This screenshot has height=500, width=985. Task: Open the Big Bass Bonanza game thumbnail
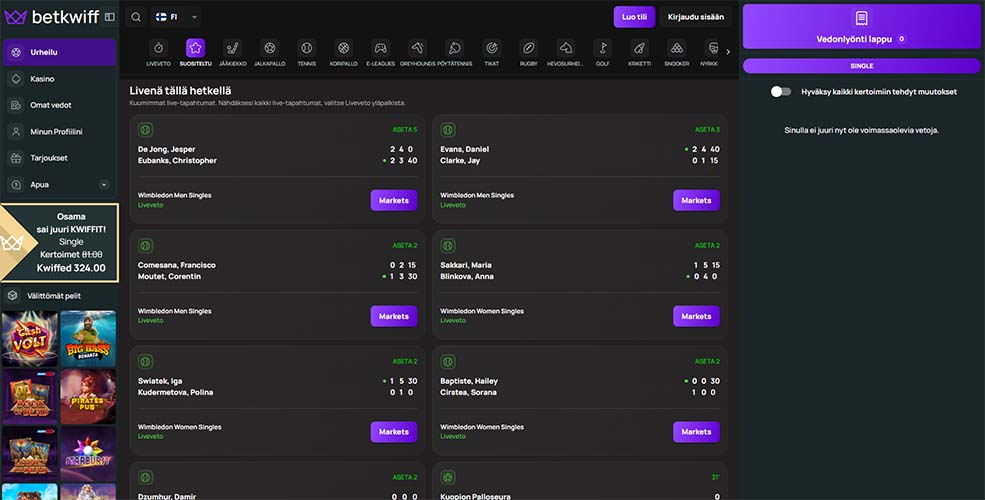(x=88, y=339)
